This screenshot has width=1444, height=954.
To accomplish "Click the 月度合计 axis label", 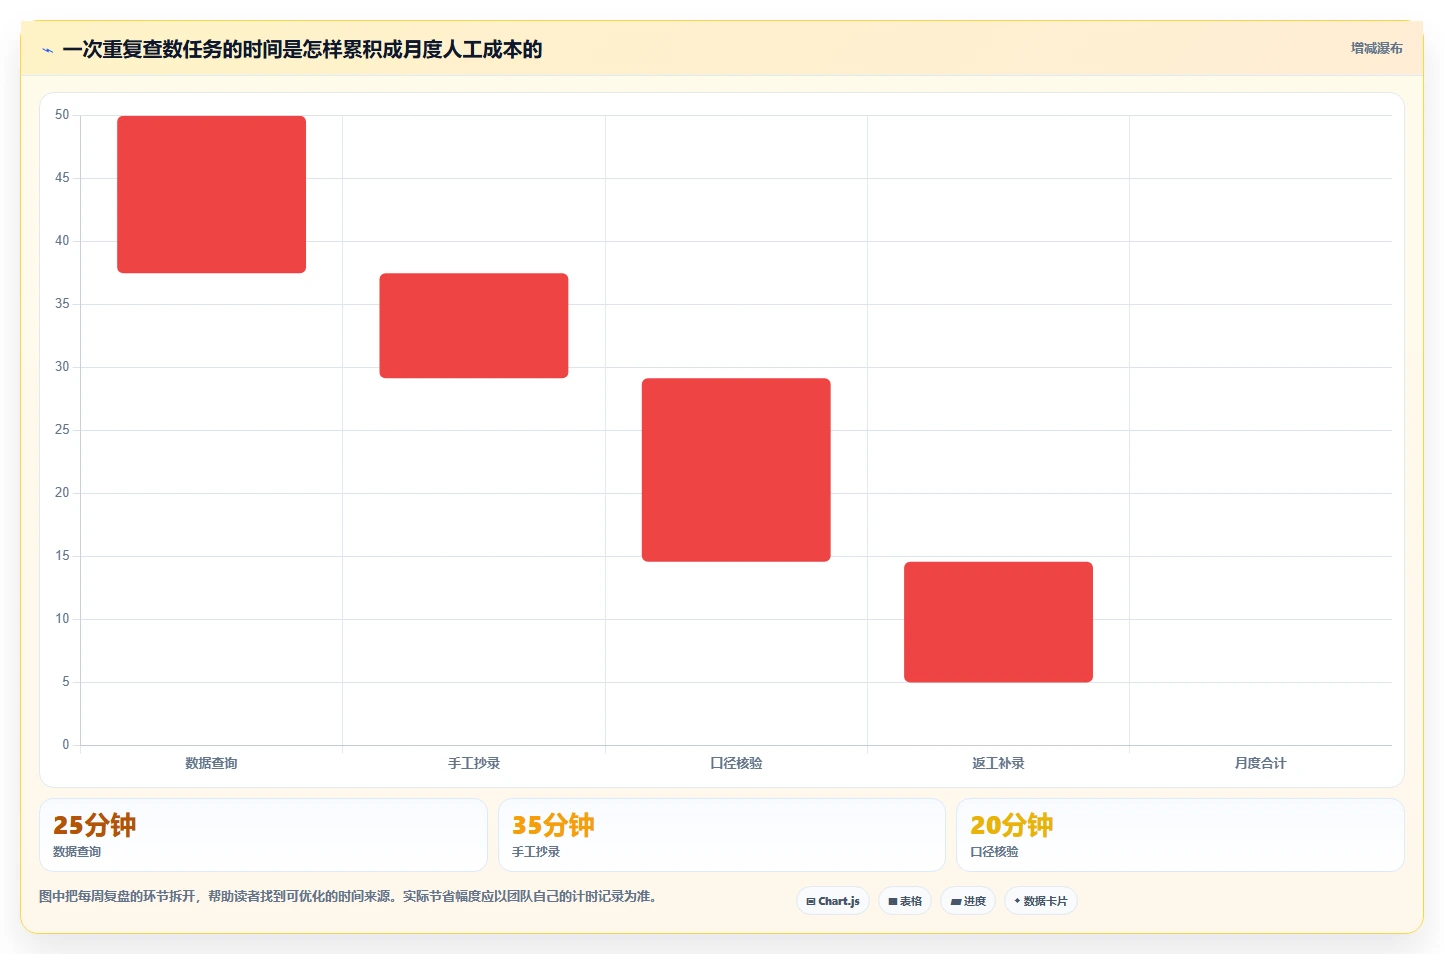I will pyautogui.click(x=1260, y=763).
